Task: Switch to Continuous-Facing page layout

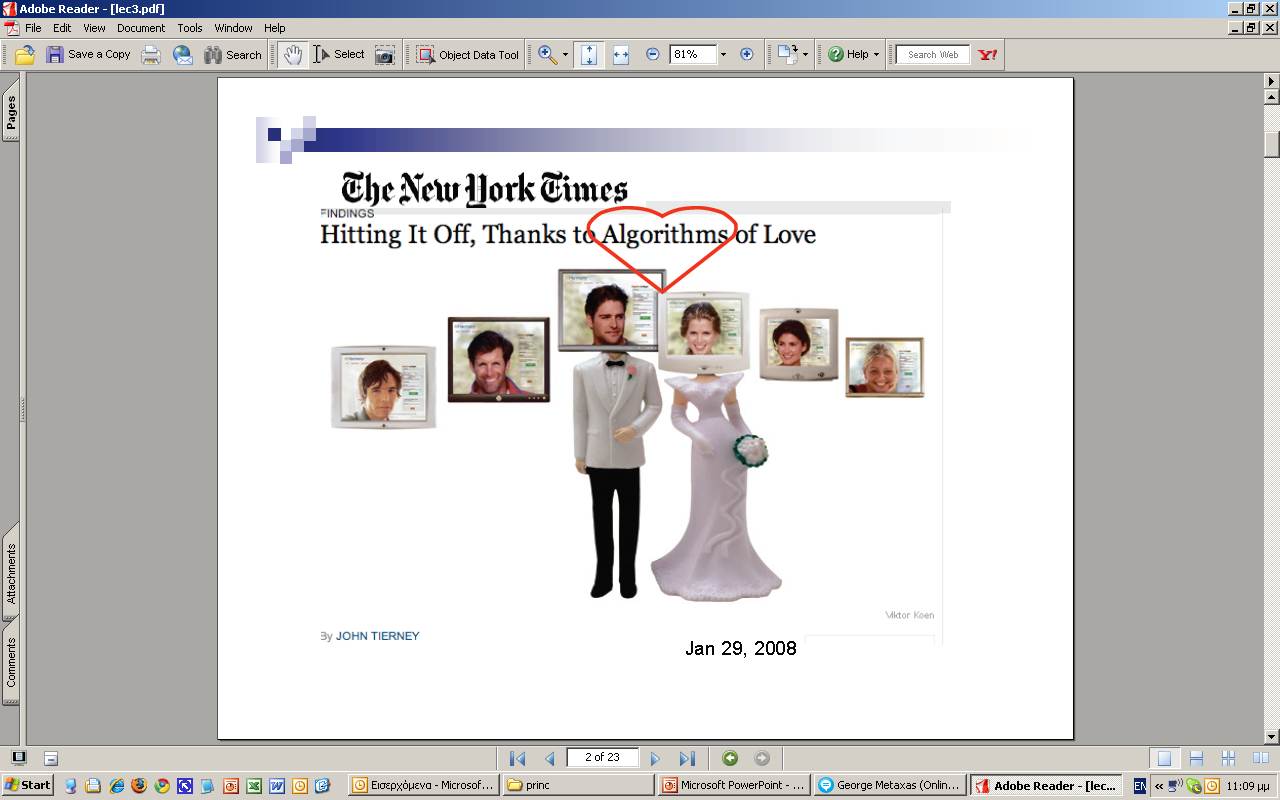Action: pos(1229,758)
